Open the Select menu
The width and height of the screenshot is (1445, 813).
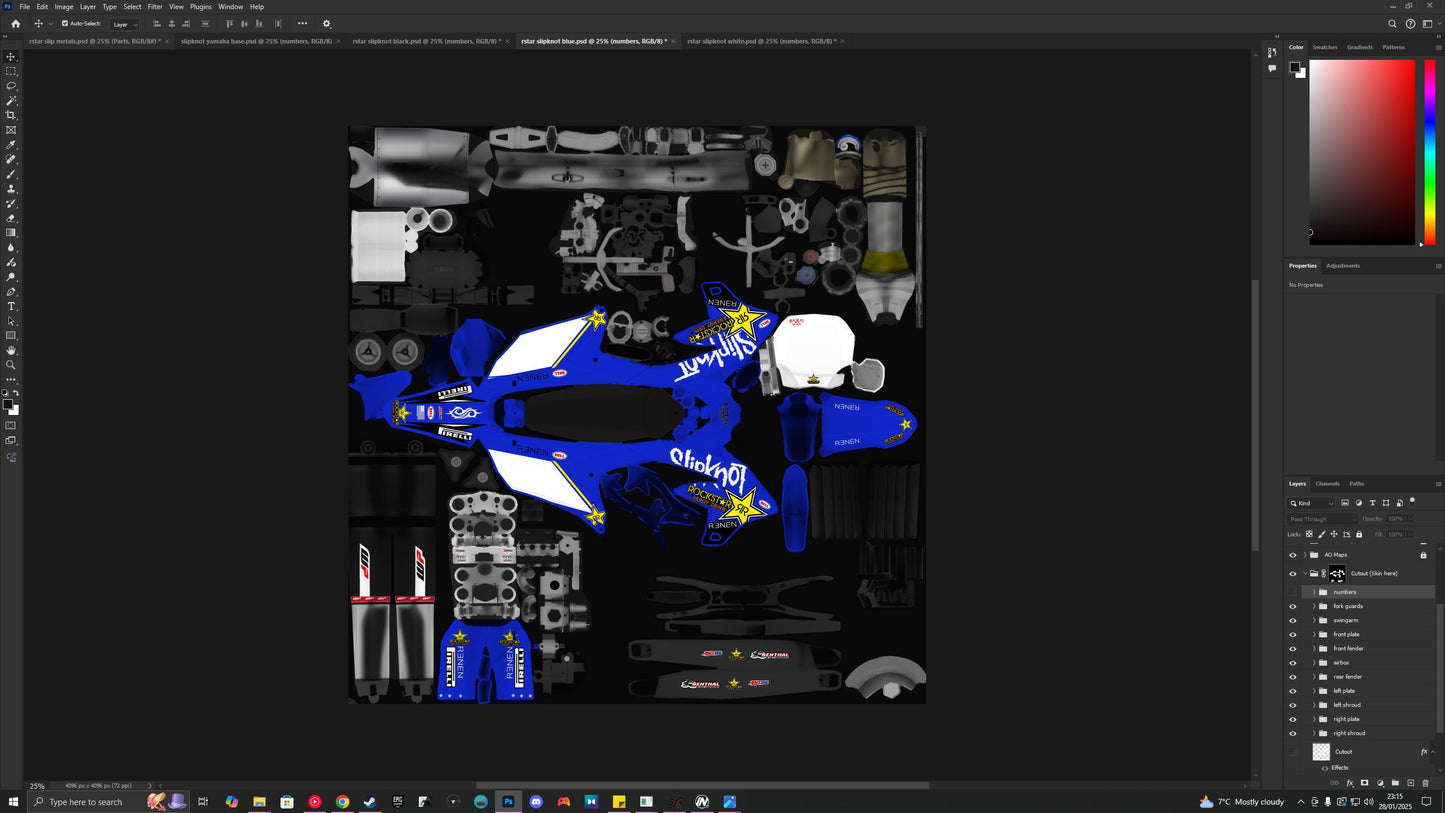coord(132,6)
